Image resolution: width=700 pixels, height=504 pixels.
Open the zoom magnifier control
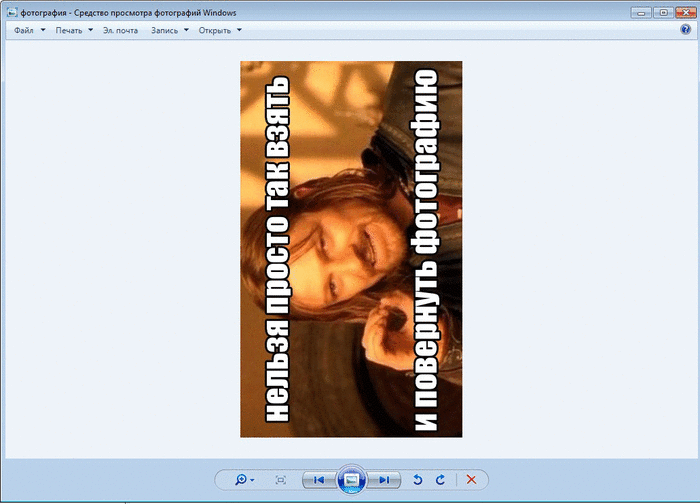243,481
